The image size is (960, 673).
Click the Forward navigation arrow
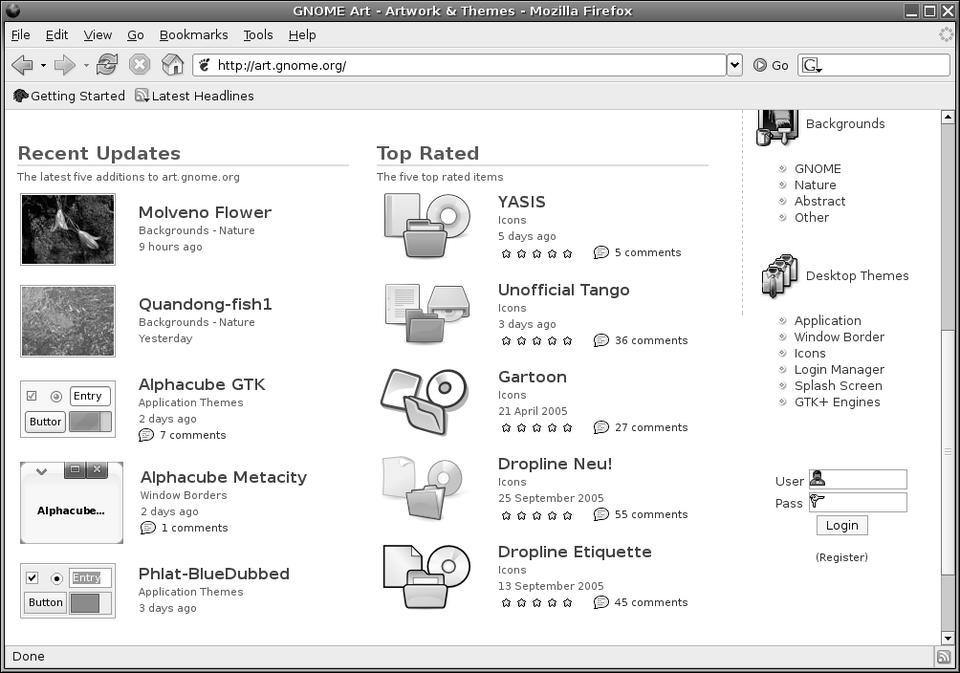pyautogui.click(x=64, y=65)
